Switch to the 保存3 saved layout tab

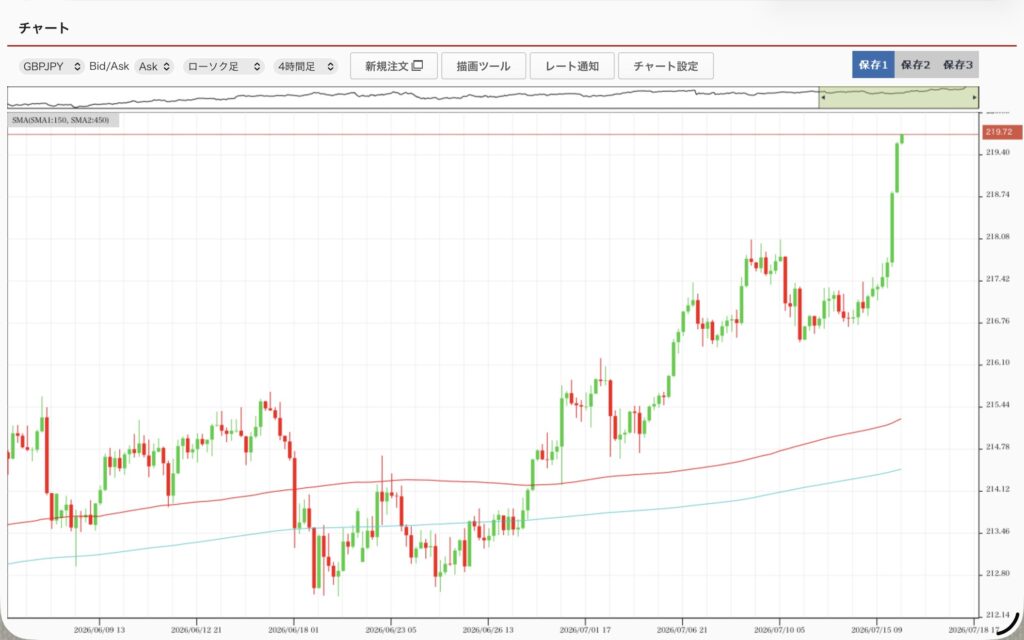coord(957,65)
